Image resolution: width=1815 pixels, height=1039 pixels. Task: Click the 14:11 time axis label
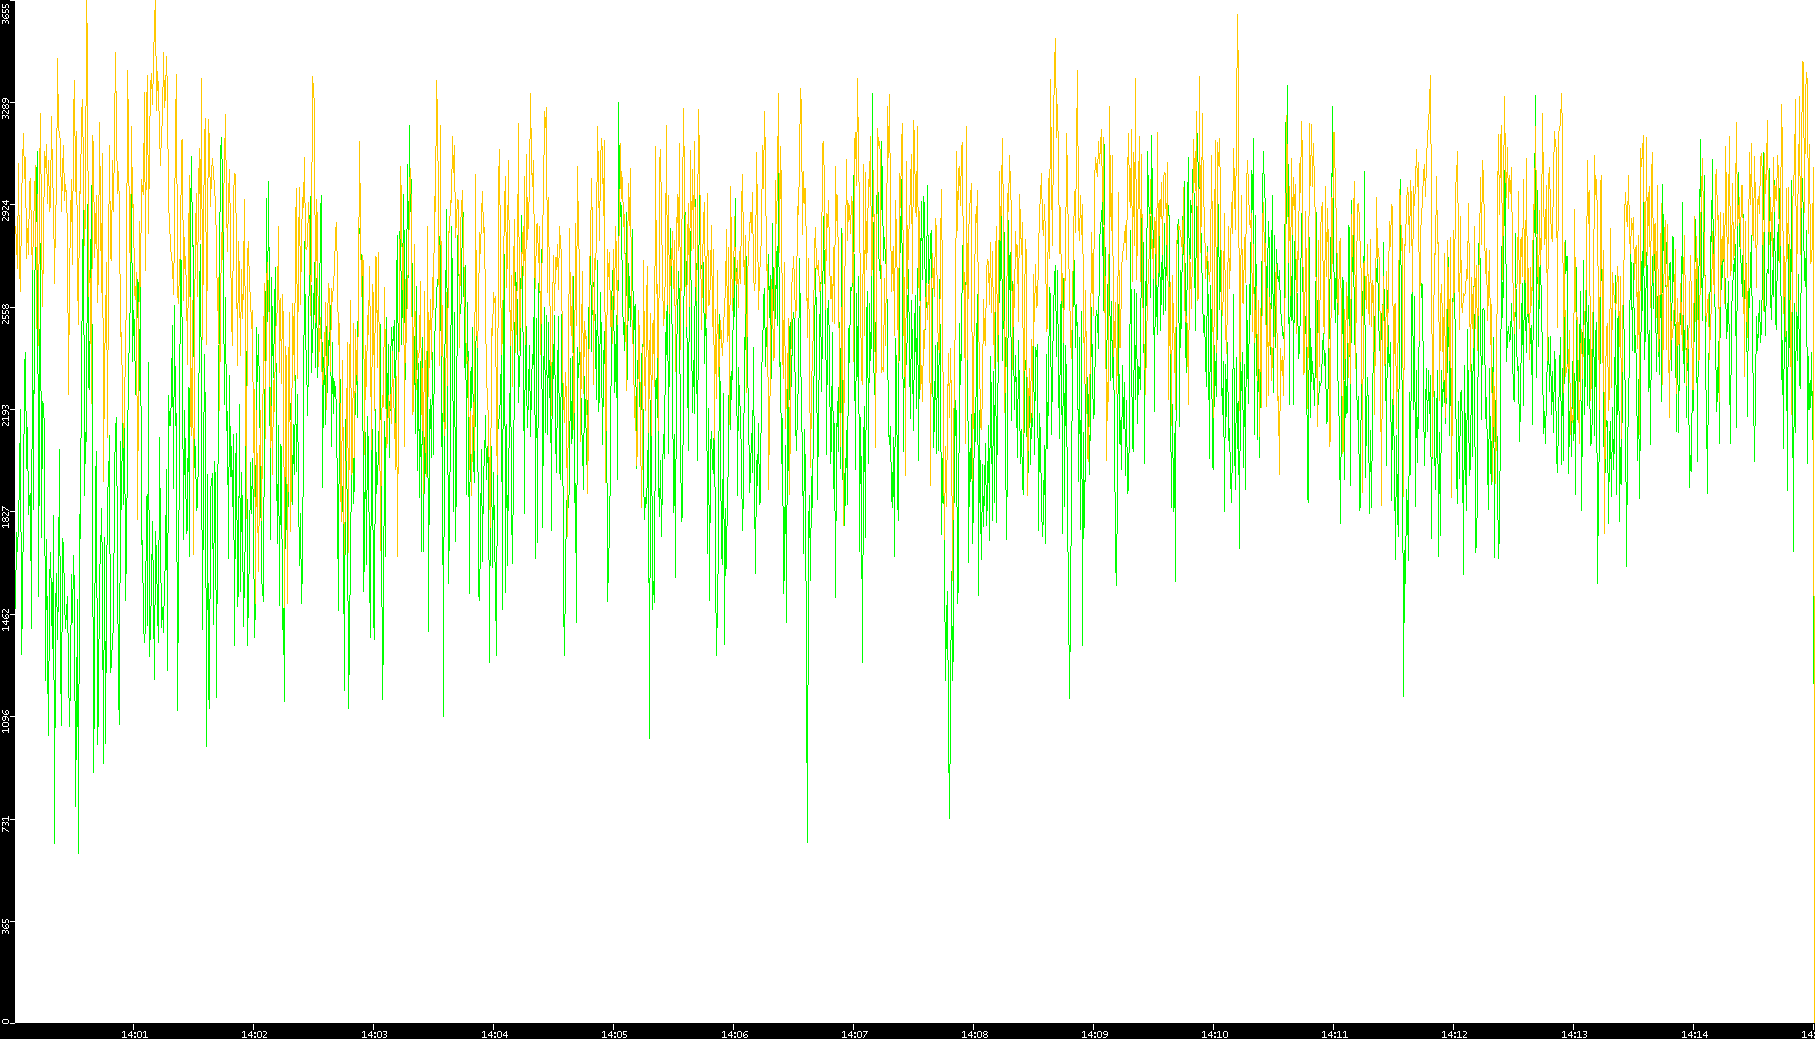1334,1034
